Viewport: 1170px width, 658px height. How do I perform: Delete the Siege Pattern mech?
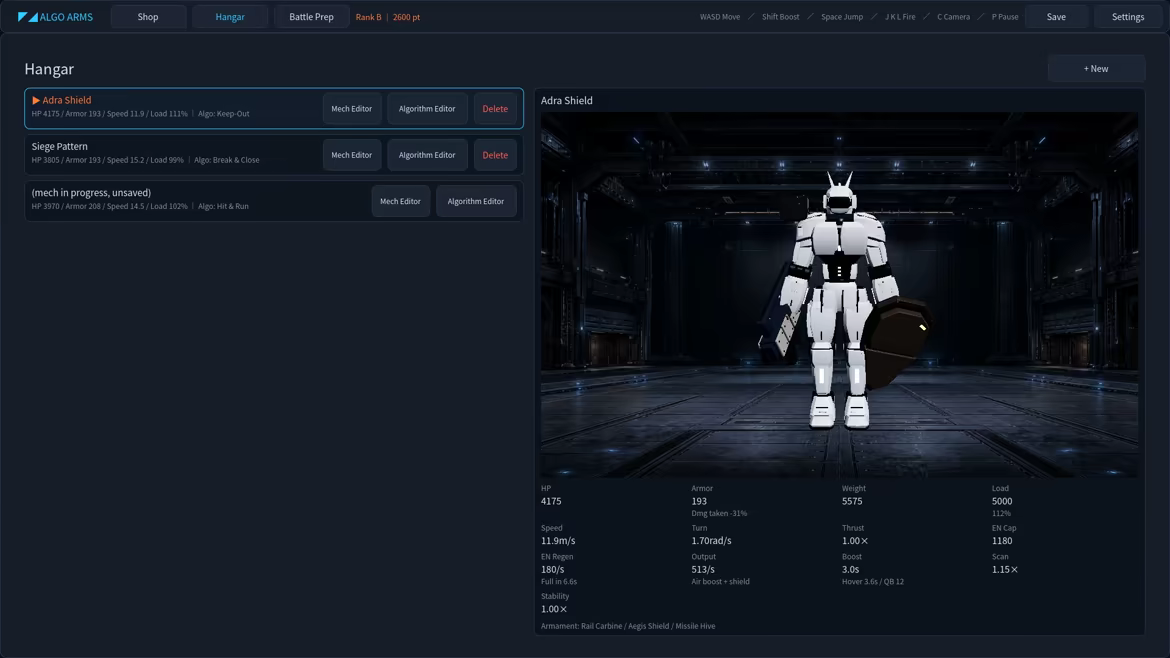495,155
